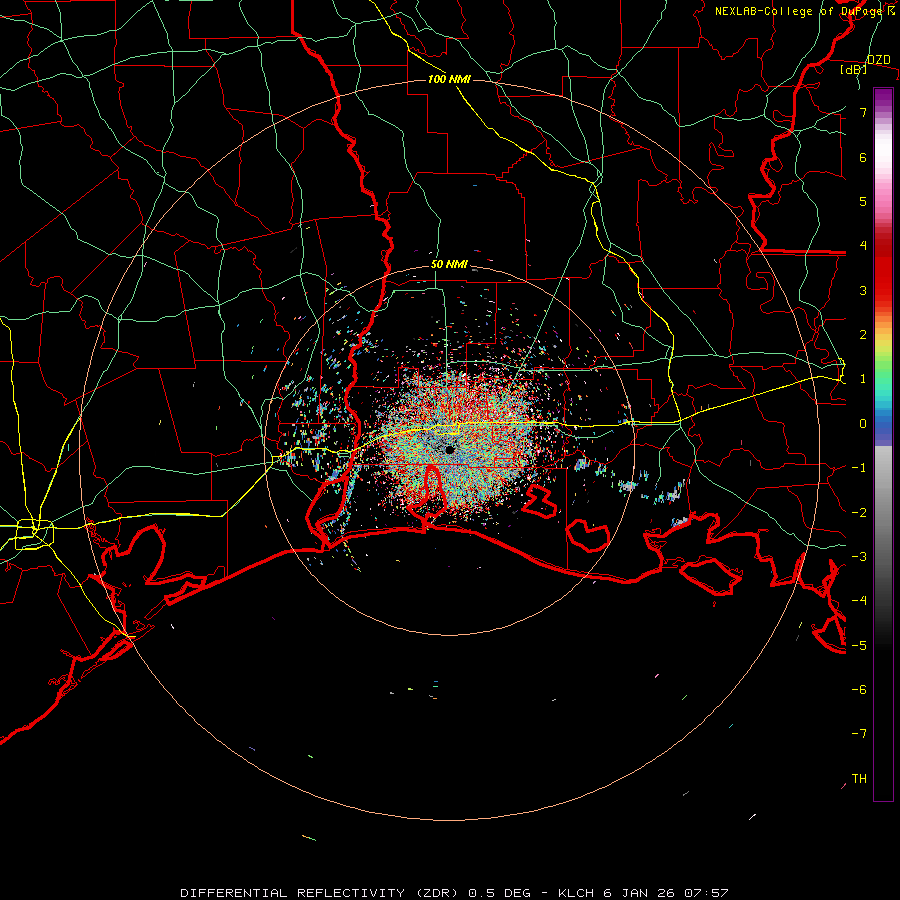Click the 5 value on the color scale
The width and height of the screenshot is (900, 900).
[863, 201]
